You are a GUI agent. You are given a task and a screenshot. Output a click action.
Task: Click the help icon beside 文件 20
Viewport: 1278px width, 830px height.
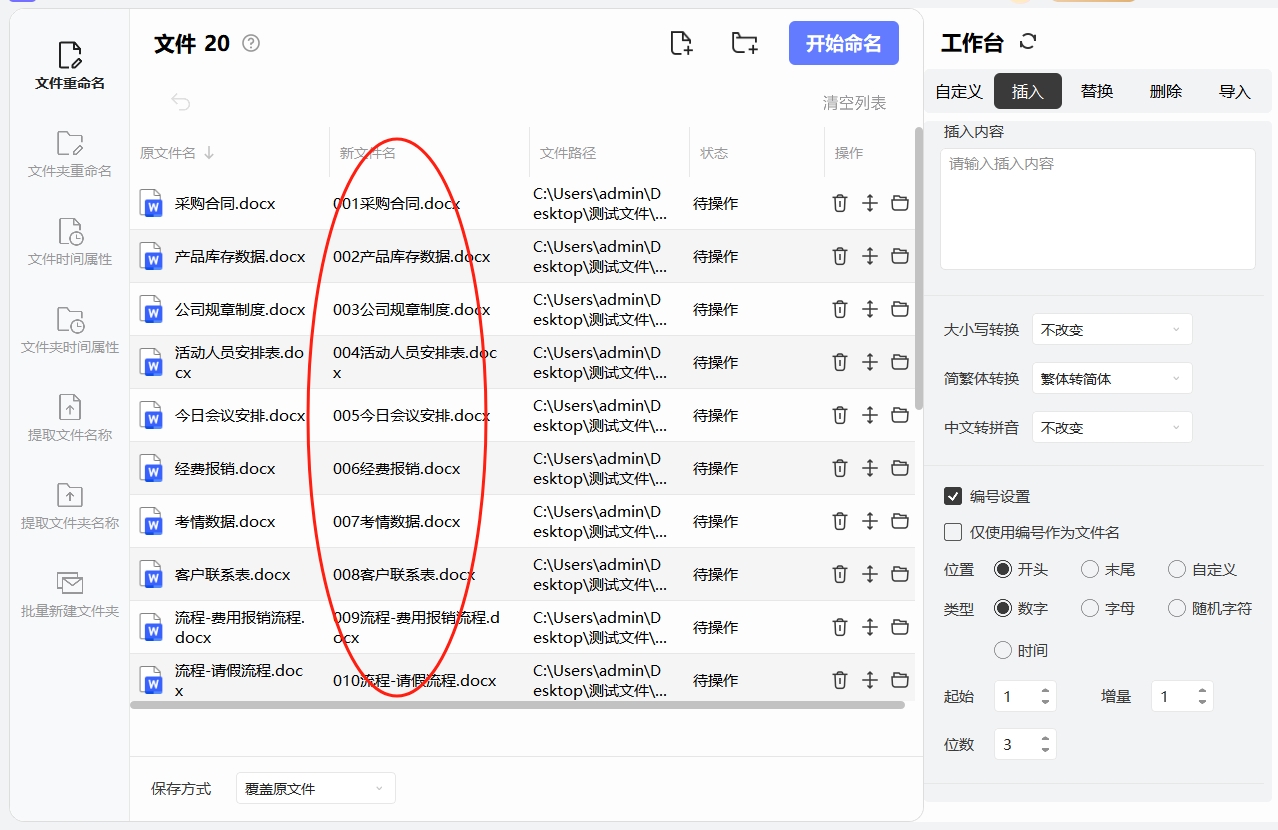(x=251, y=43)
